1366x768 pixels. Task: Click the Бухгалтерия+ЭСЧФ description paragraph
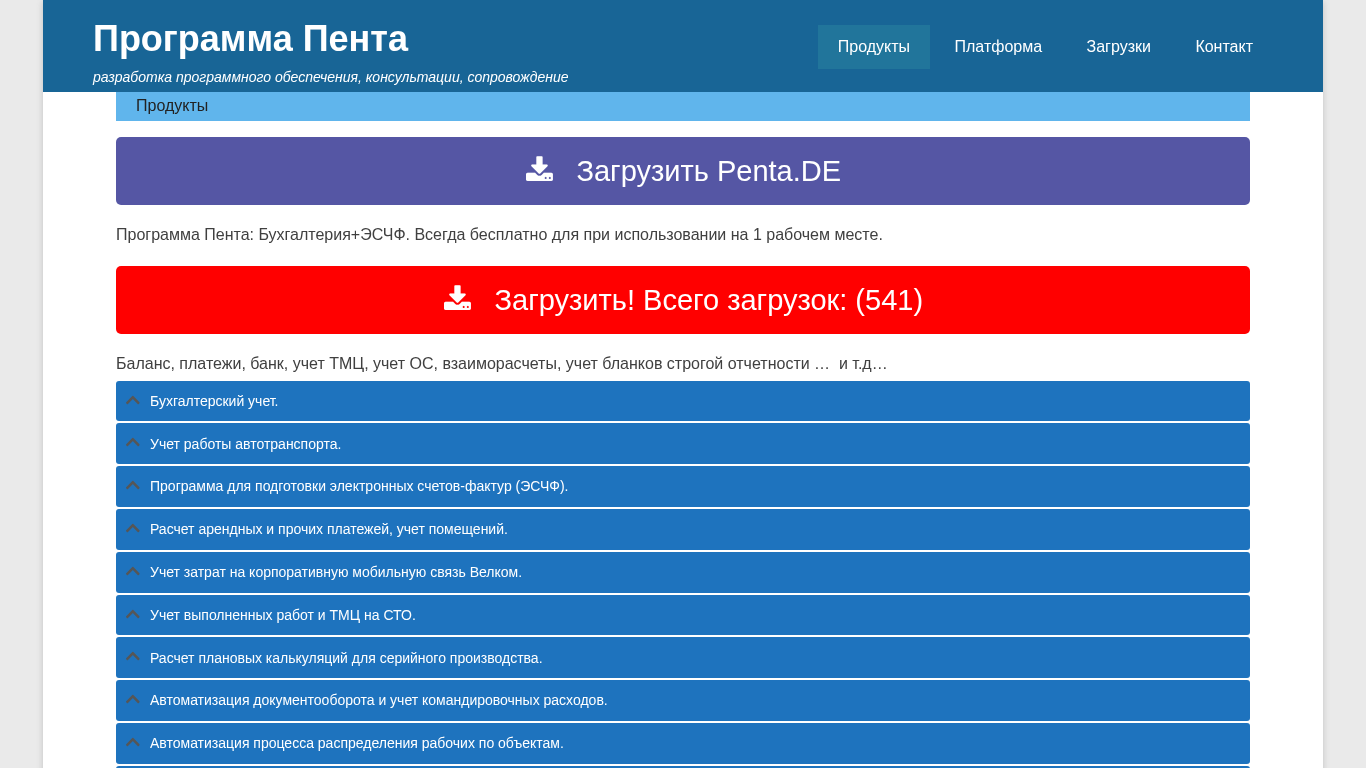499,235
